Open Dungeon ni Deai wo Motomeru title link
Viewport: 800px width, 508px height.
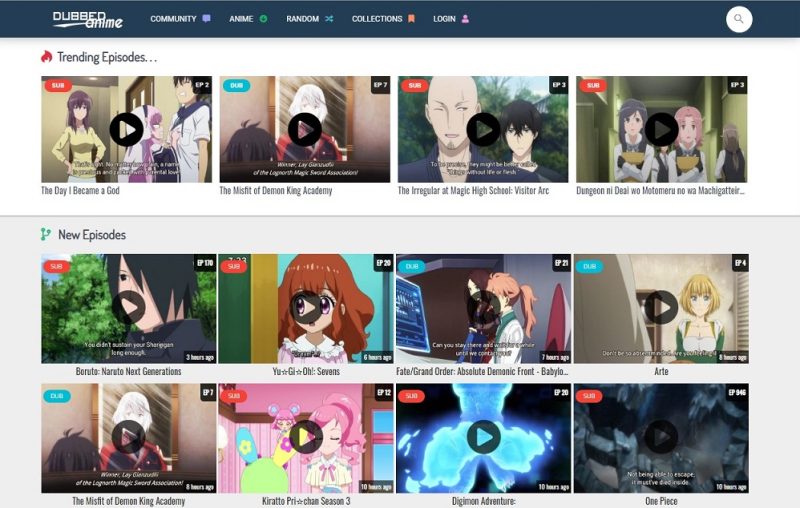pos(660,190)
